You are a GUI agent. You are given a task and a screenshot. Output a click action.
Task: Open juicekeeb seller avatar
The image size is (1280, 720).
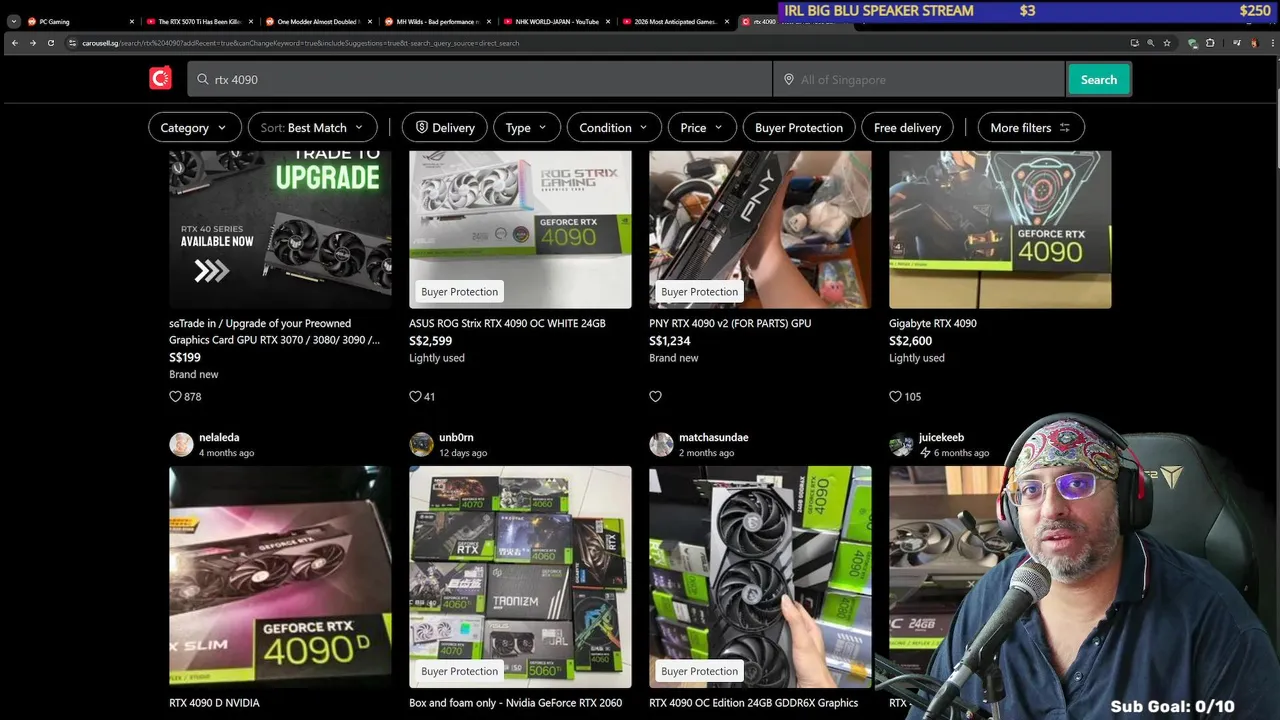[901, 444]
